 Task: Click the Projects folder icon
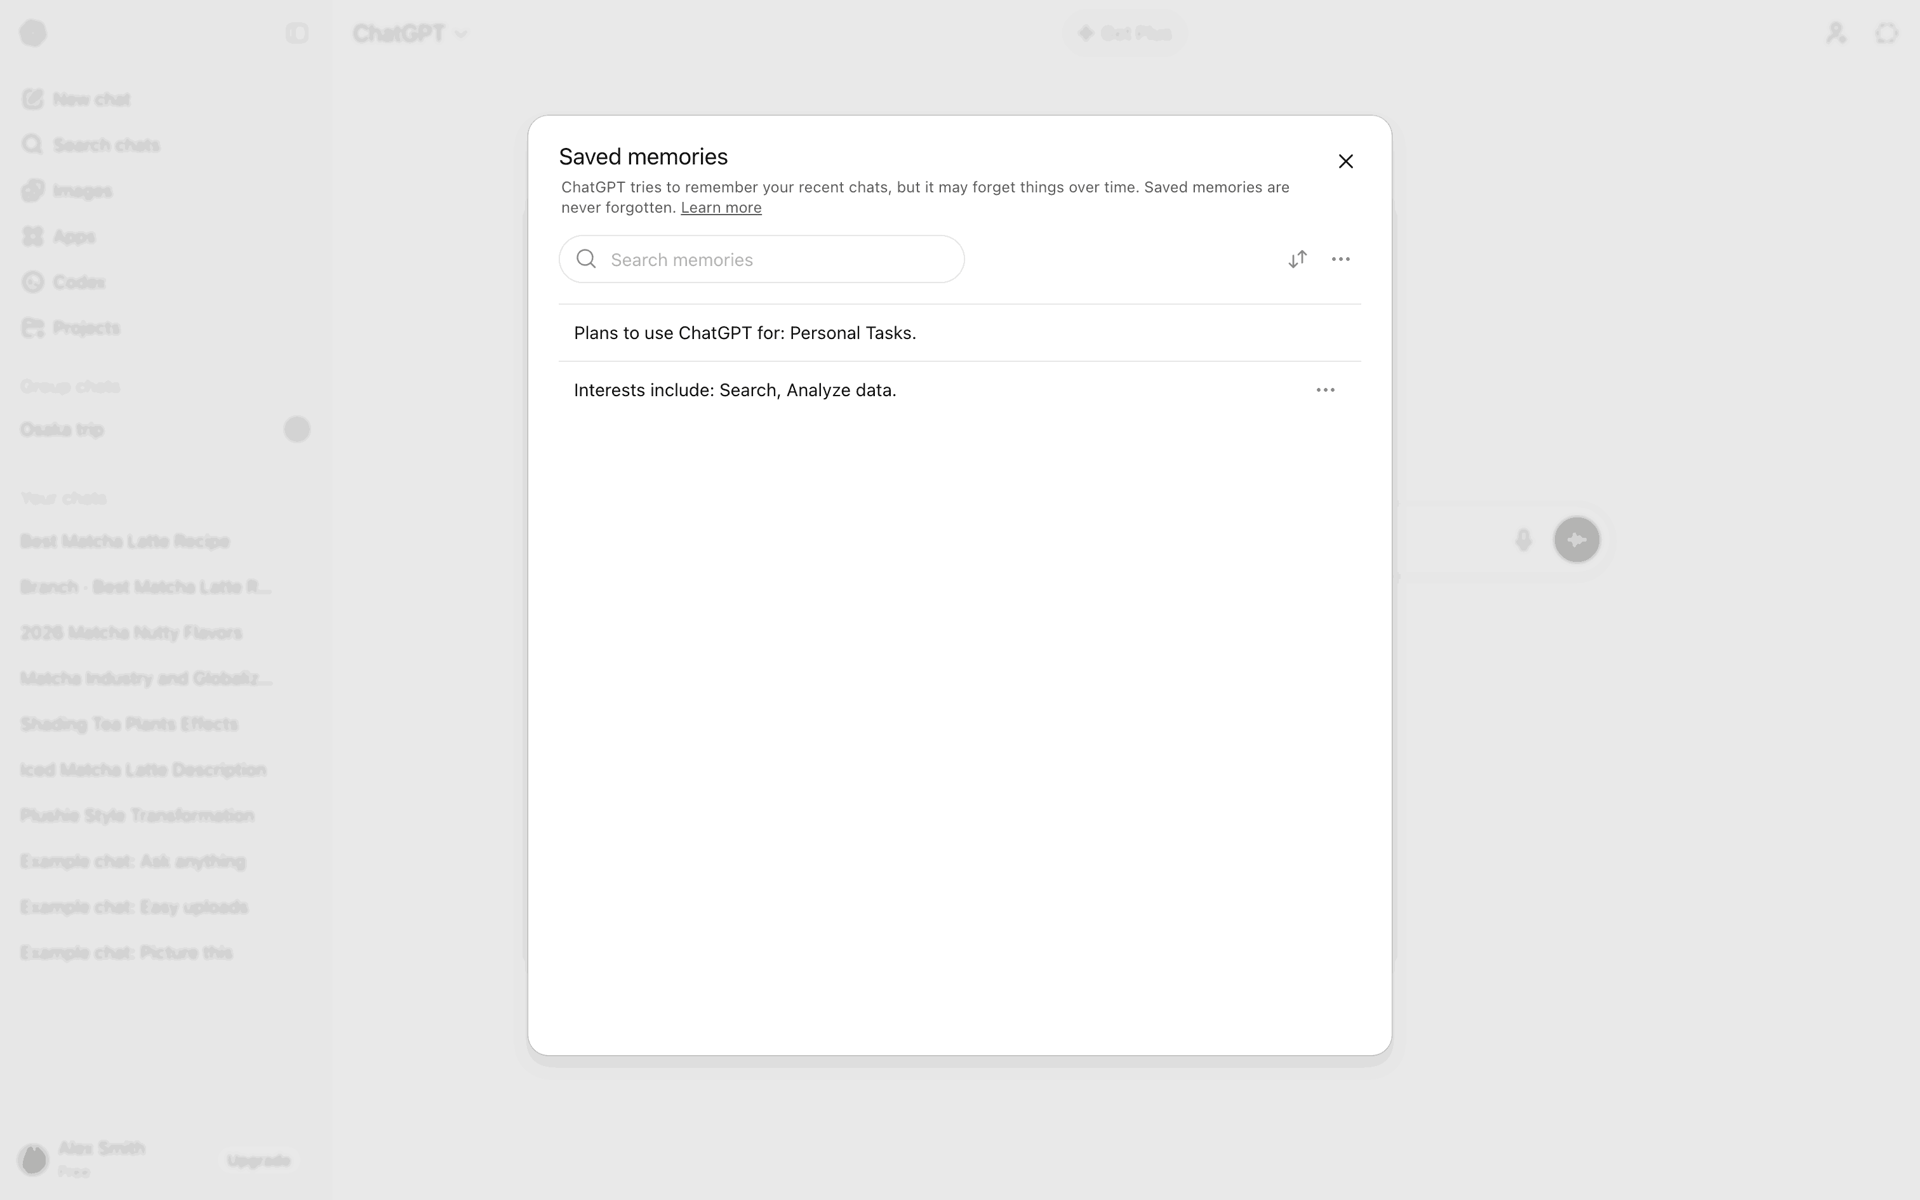33,328
